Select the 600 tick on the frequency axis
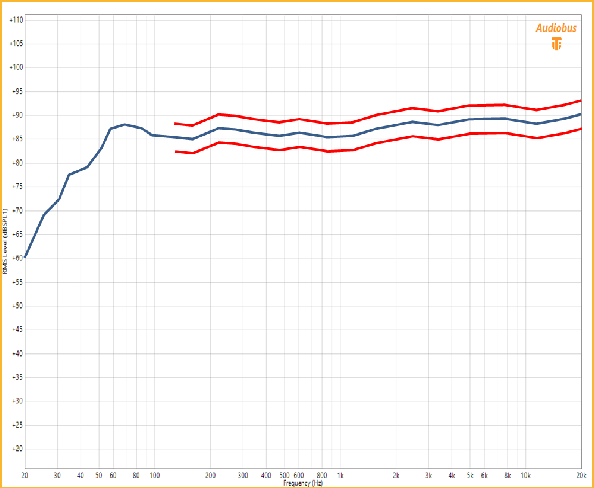 (299, 475)
